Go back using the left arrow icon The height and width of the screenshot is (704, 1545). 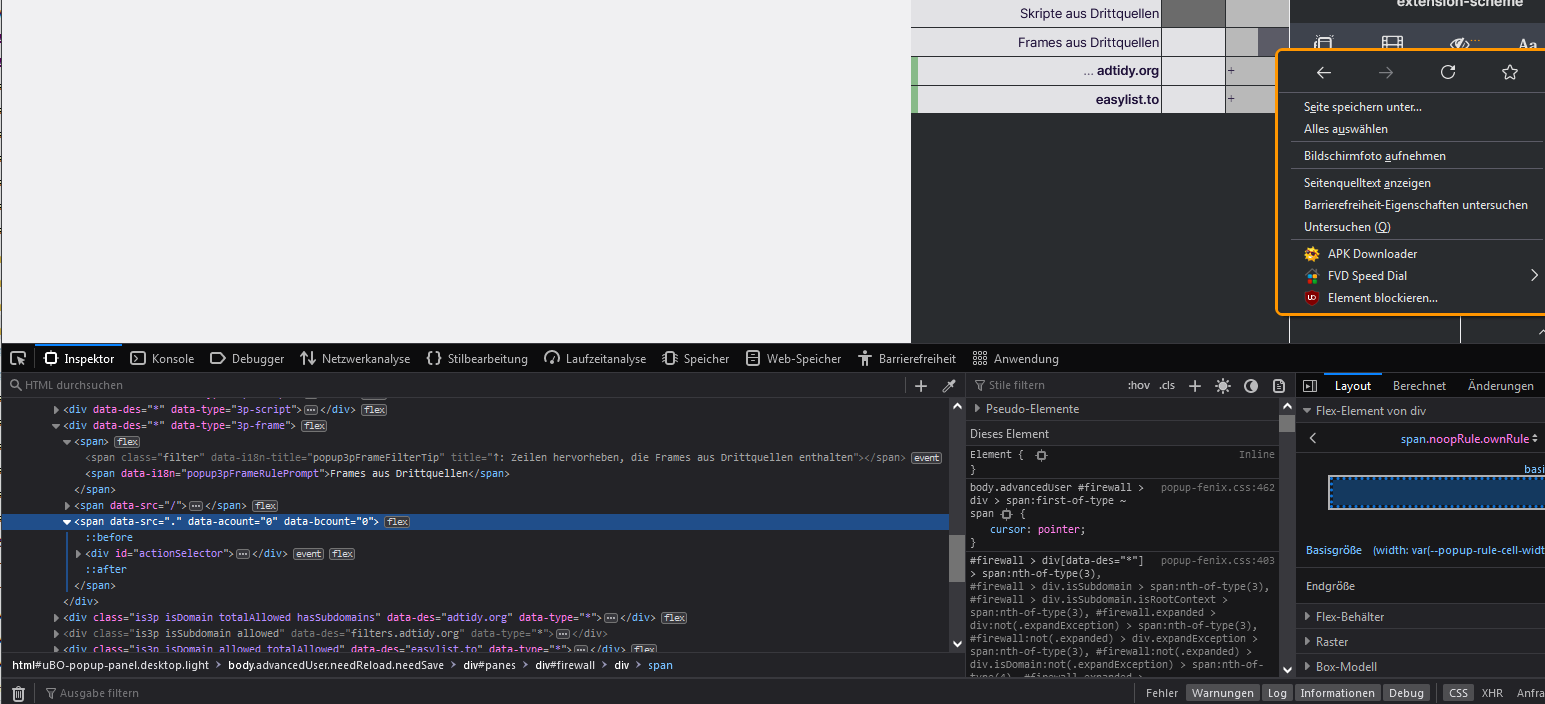coord(1323,72)
